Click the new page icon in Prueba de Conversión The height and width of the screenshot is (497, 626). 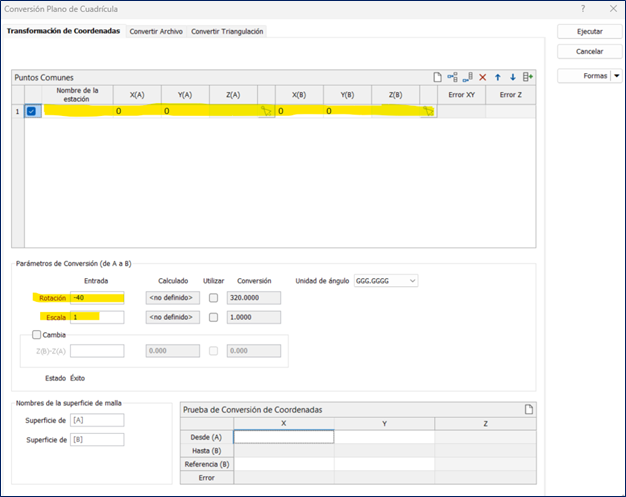coord(528,409)
